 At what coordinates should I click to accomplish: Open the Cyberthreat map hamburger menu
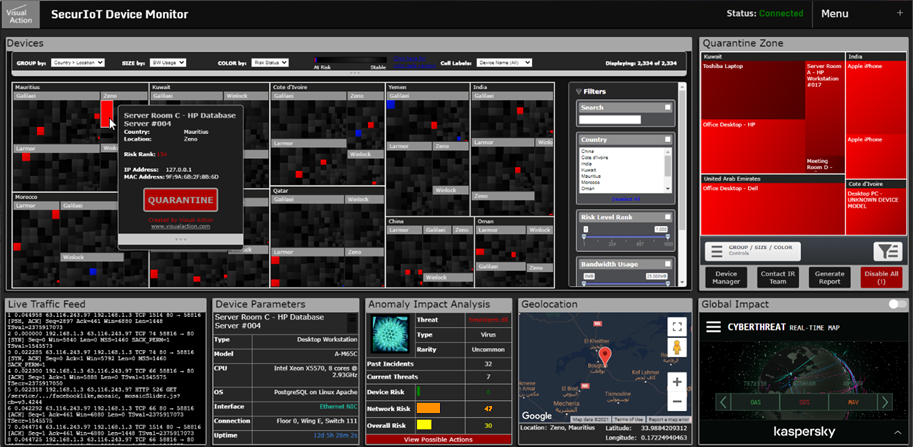(x=715, y=327)
